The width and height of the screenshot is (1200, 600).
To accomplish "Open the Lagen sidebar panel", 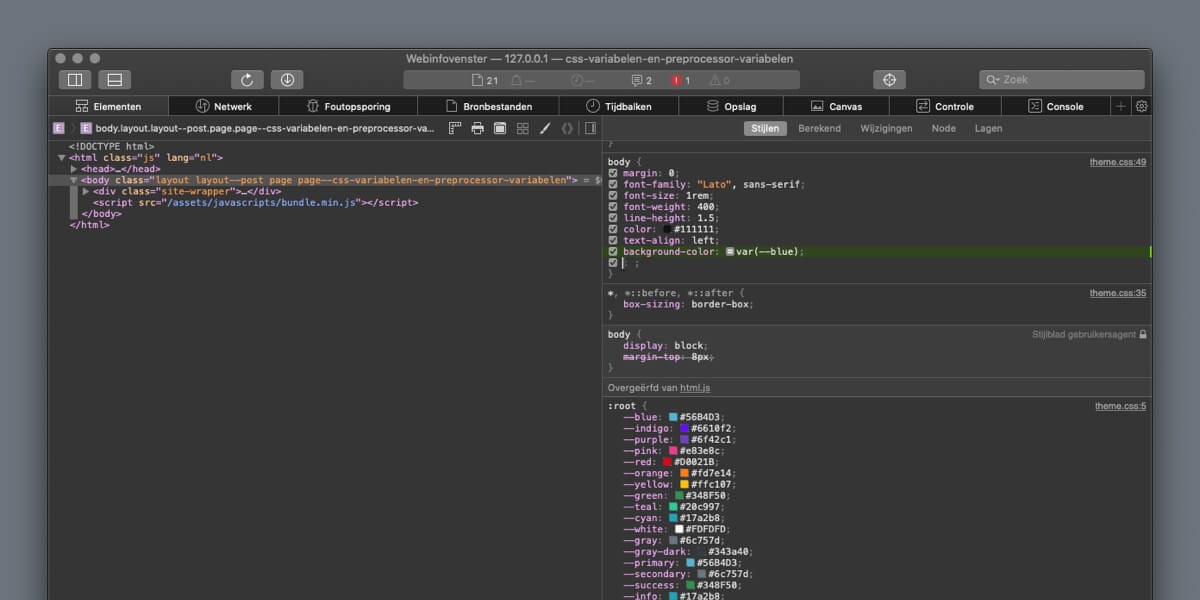I will point(988,128).
